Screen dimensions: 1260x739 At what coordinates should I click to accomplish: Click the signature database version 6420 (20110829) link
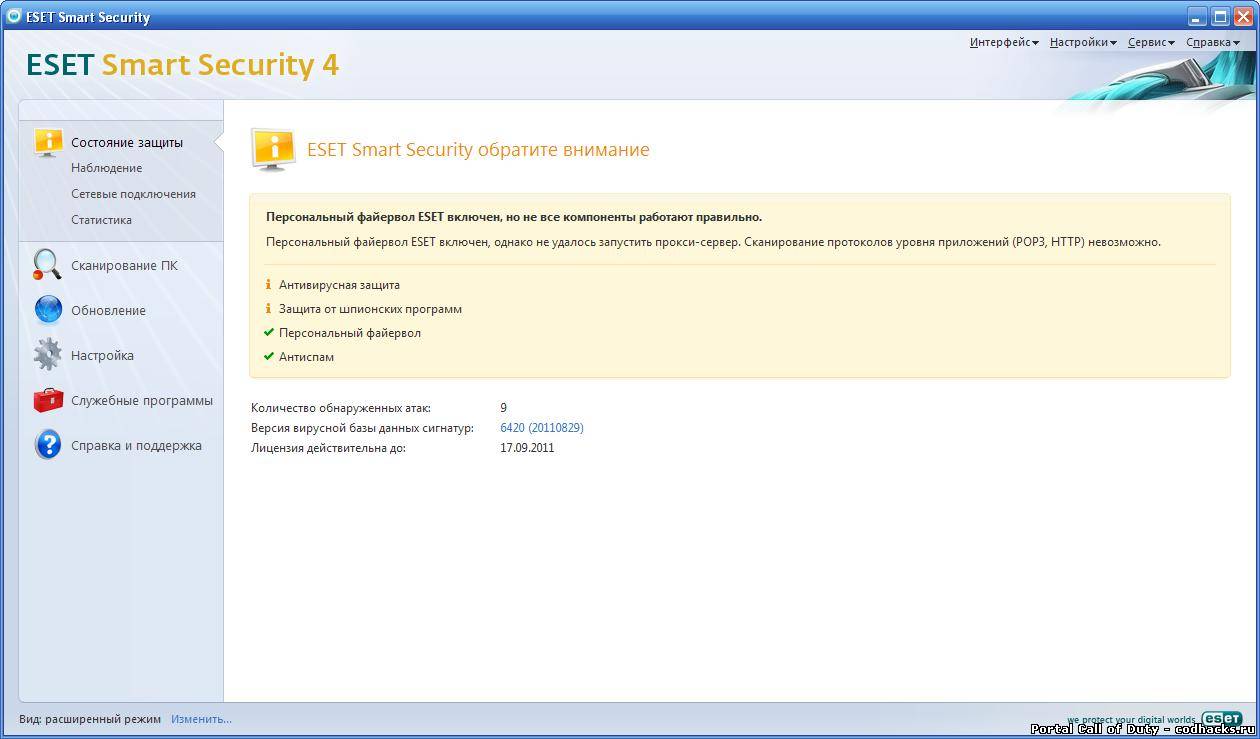[x=542, y=428]
